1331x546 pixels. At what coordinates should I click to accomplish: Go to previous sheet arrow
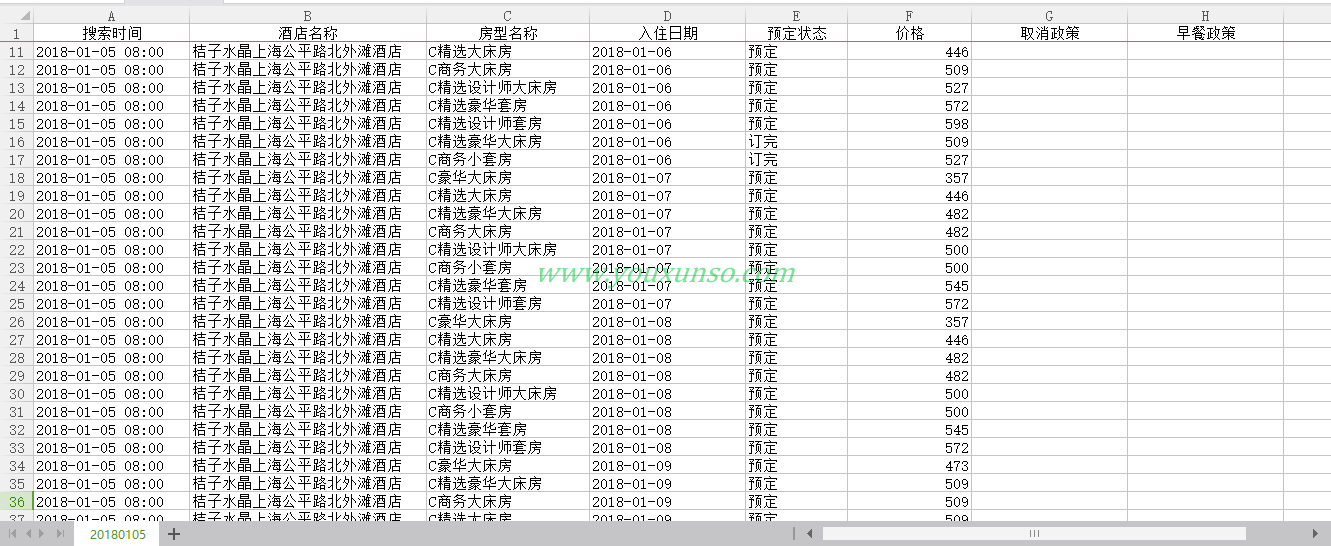pyautogui.click(x=29, y=534)
